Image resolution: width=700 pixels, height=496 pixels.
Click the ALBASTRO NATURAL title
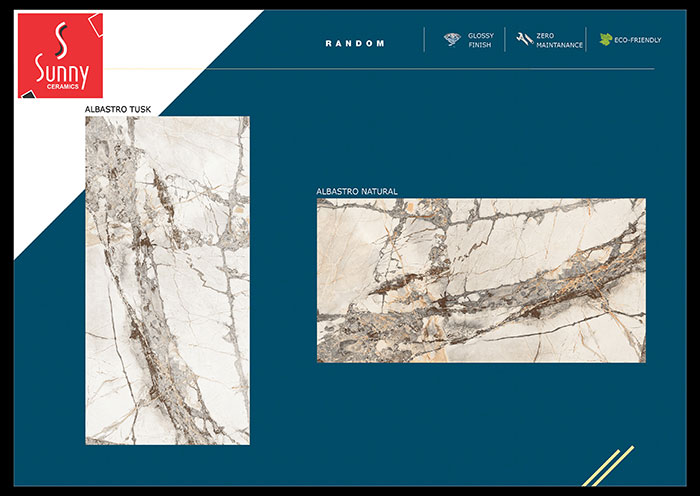coord(357,192)
